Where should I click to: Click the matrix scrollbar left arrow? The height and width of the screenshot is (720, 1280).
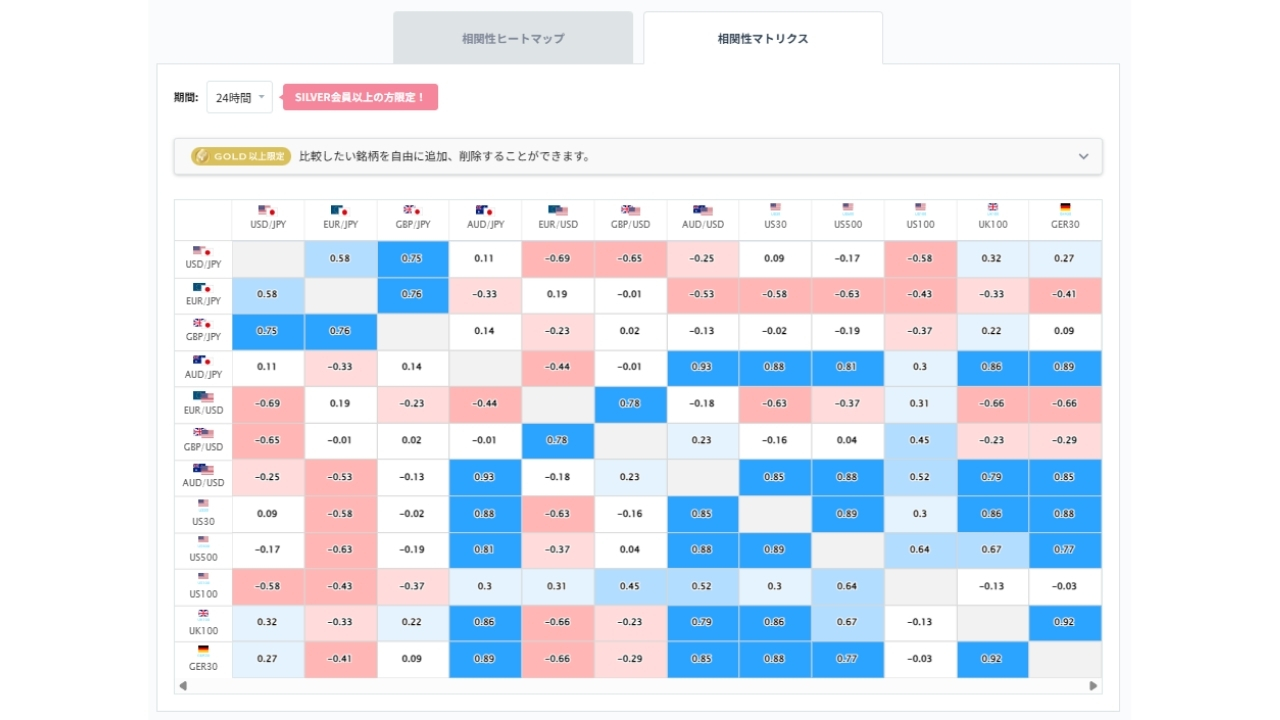(x=182, y=686)
